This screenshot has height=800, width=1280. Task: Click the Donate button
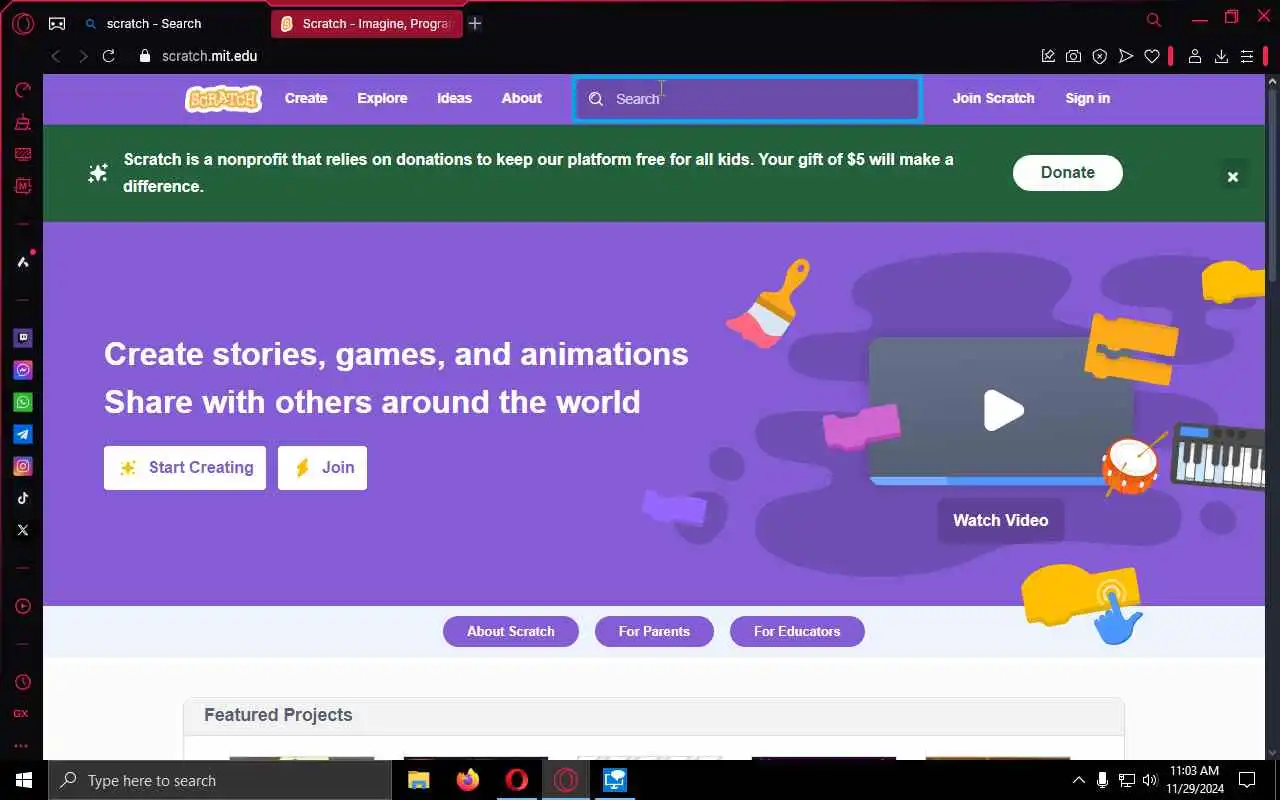[1068, 172]
